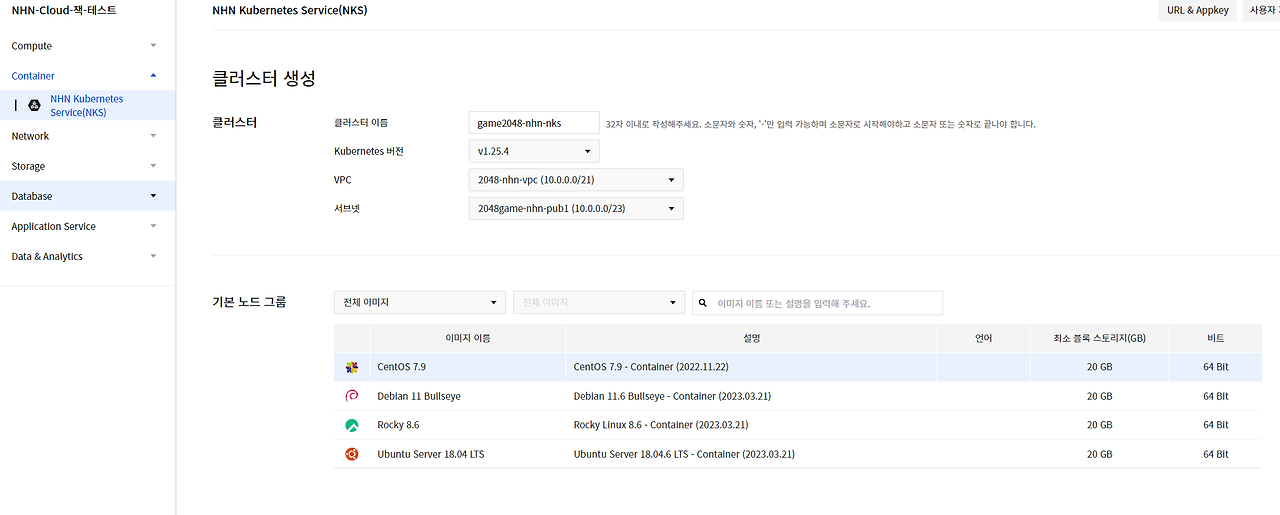Click the Debian swirl logo icon
The height and width of the screenshot is (515, 1280).
[x=351, y=396]
